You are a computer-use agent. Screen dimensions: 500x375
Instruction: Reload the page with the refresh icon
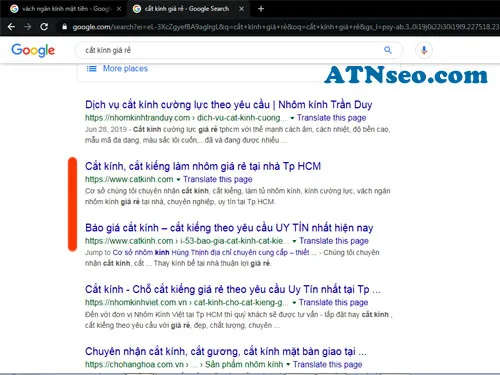[44, 27]
